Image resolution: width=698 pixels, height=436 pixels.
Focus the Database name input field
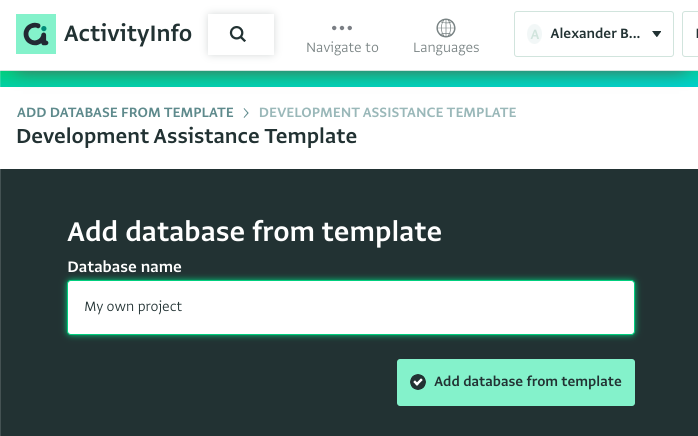pyautogui.click(x=351, y=307)
